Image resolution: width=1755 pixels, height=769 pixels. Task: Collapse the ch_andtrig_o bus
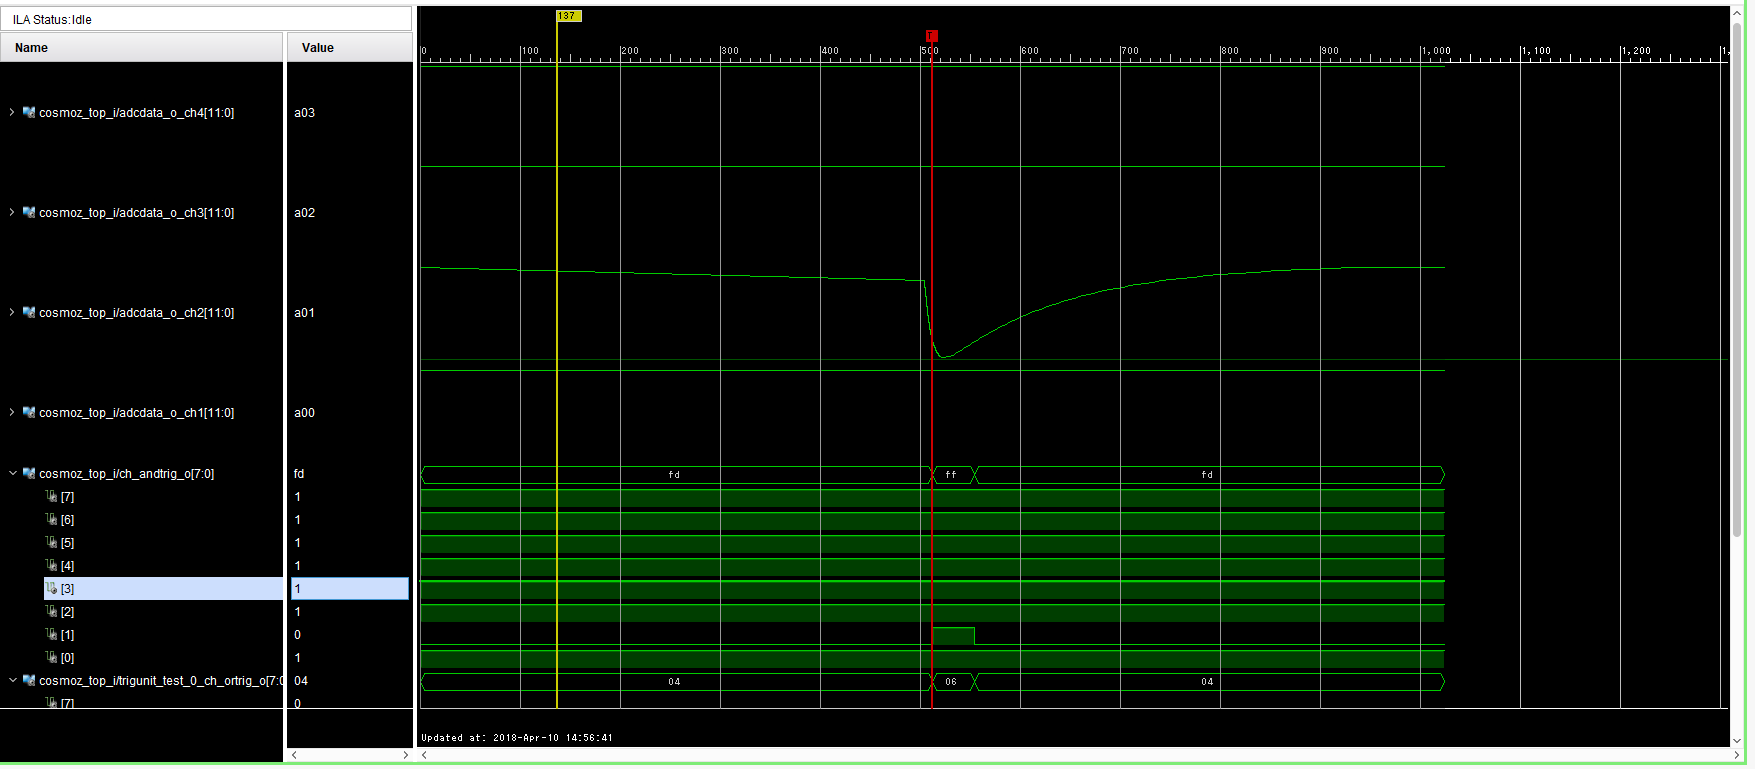[12, 474]
